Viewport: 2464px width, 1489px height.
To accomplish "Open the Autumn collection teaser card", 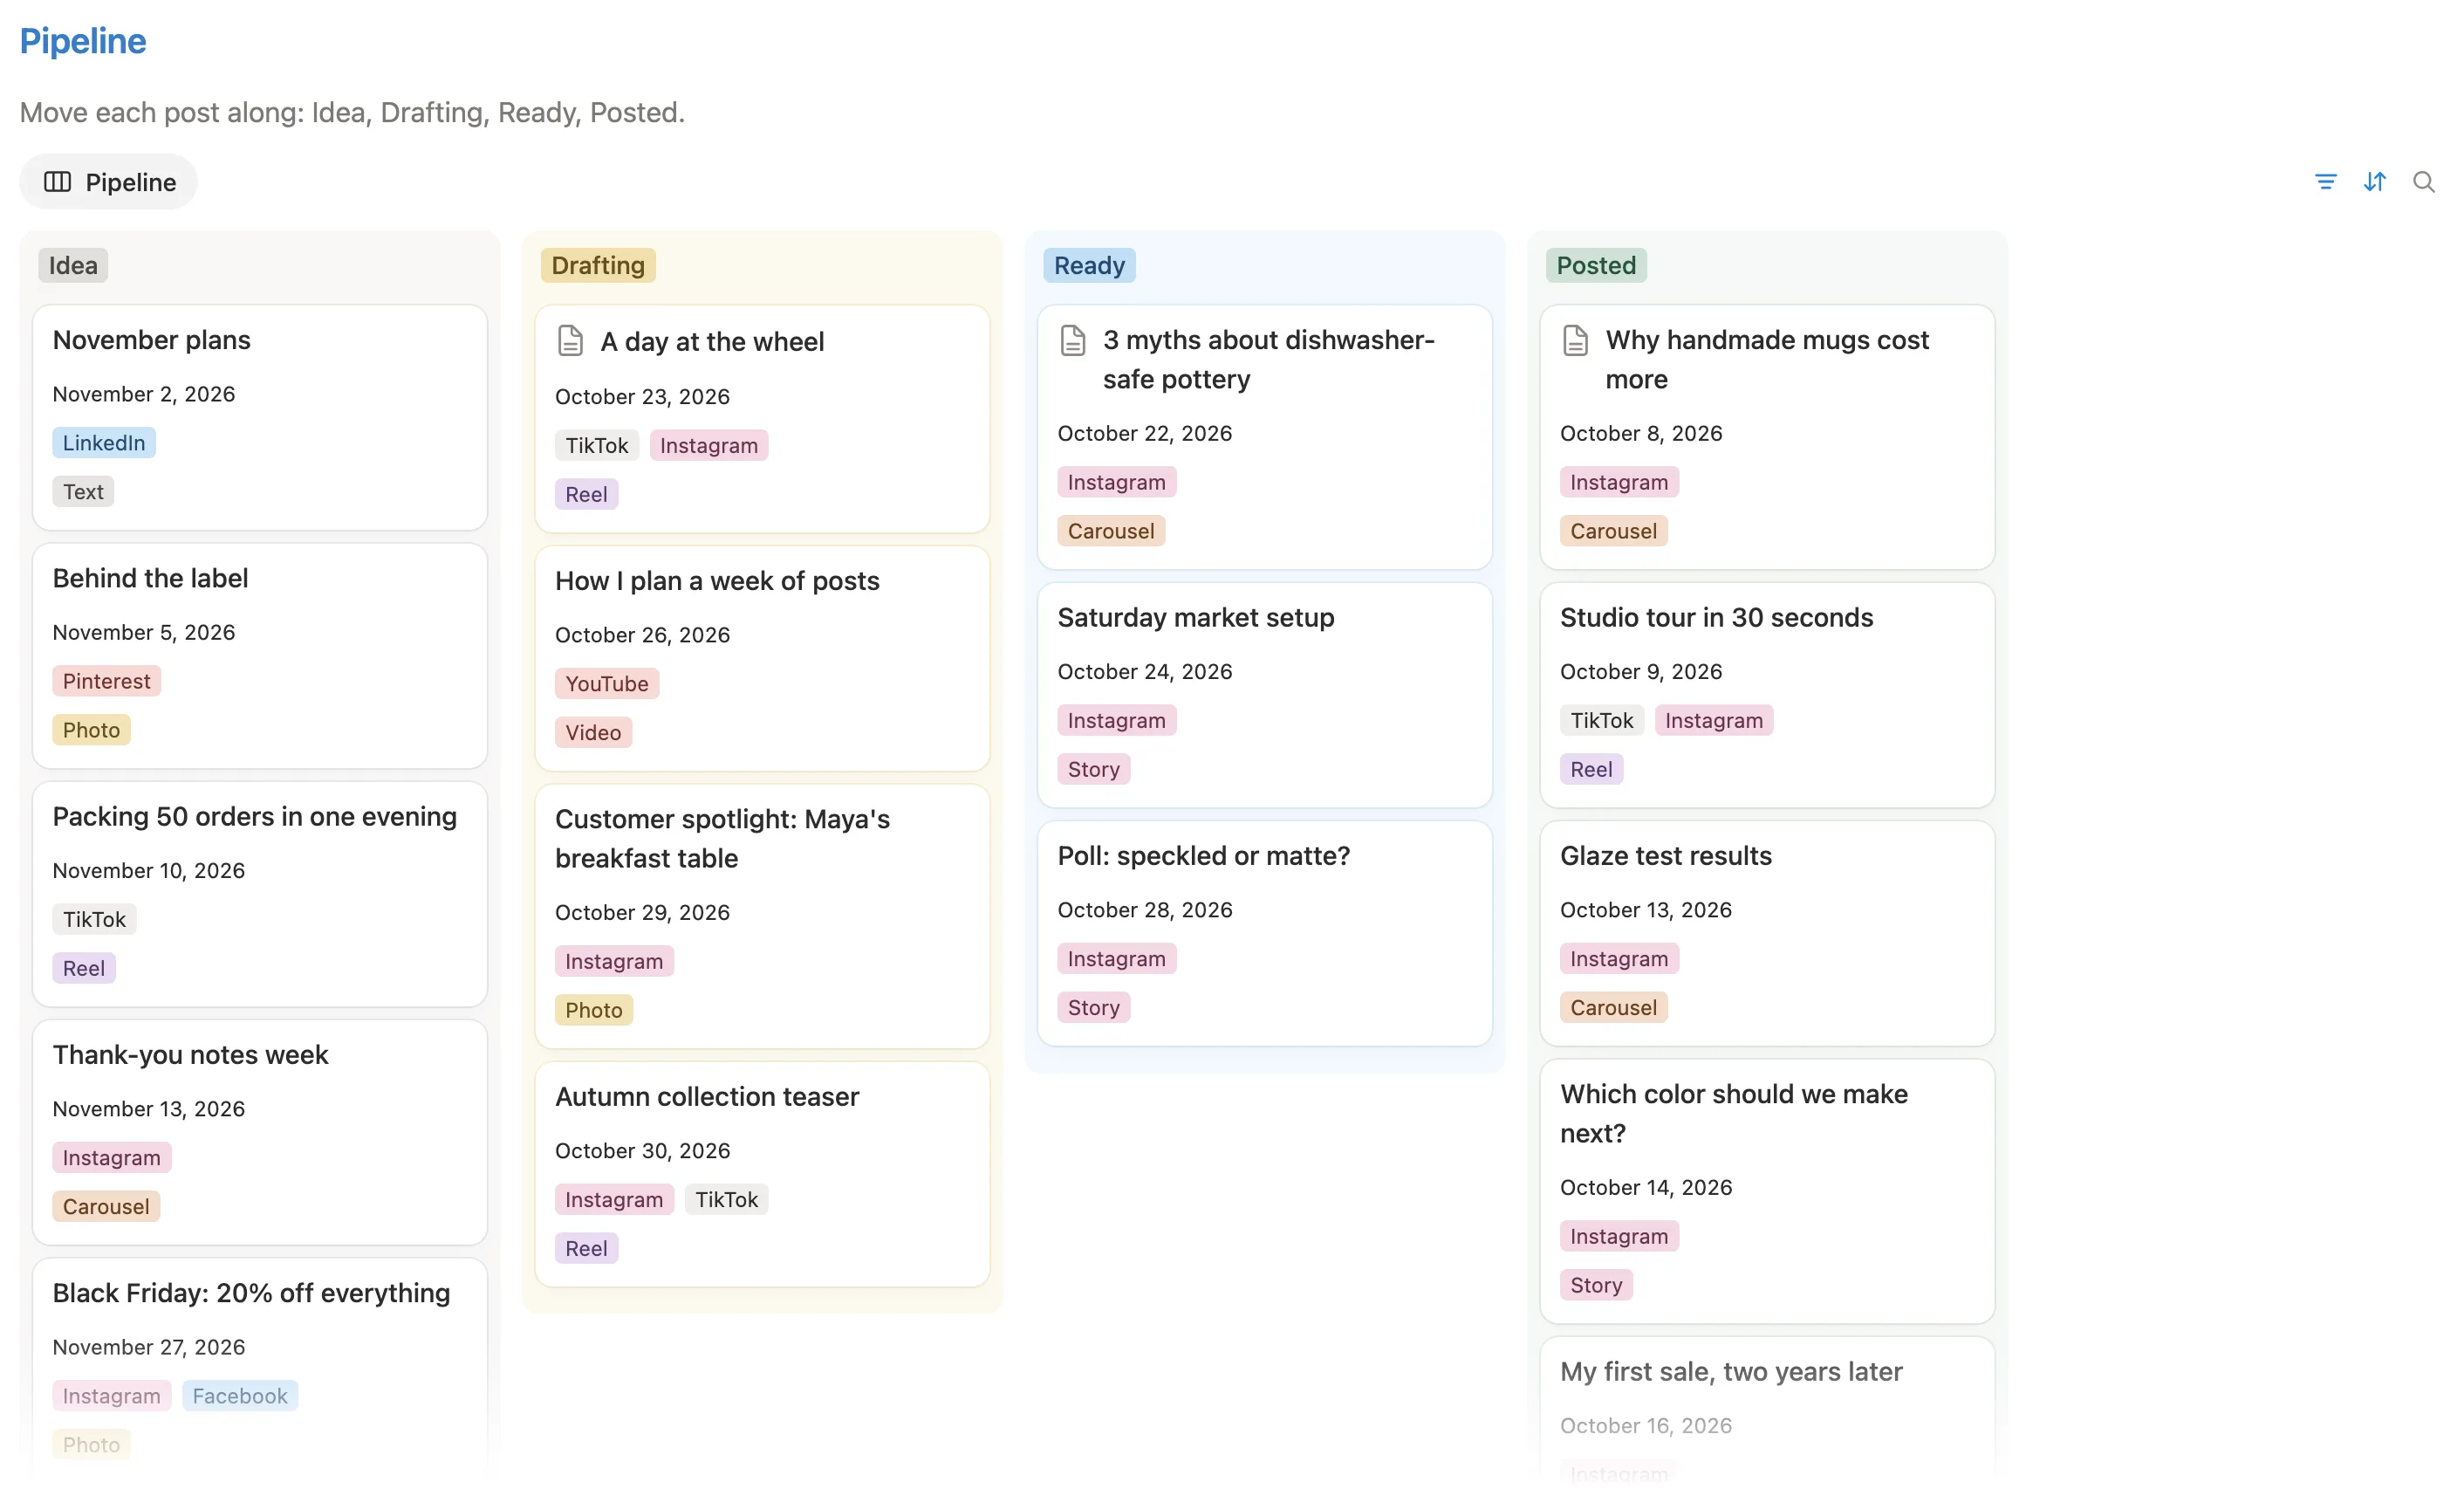I will pyautogui.click(x=762, y=1174).
